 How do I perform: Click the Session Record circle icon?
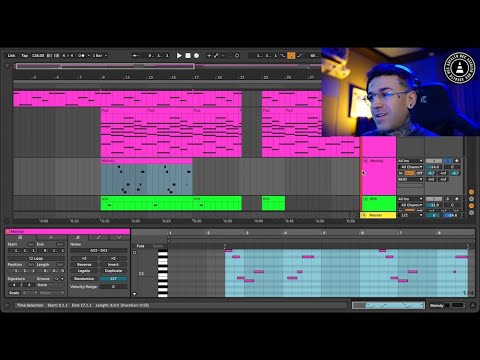point(237,56)
